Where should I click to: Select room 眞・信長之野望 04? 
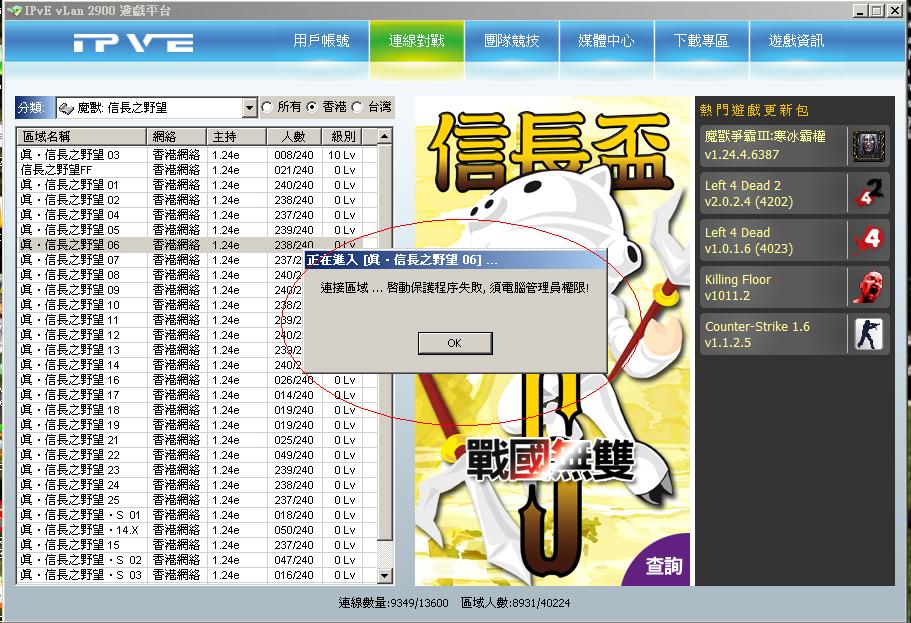pyautogui.click(x=198, y=215)
